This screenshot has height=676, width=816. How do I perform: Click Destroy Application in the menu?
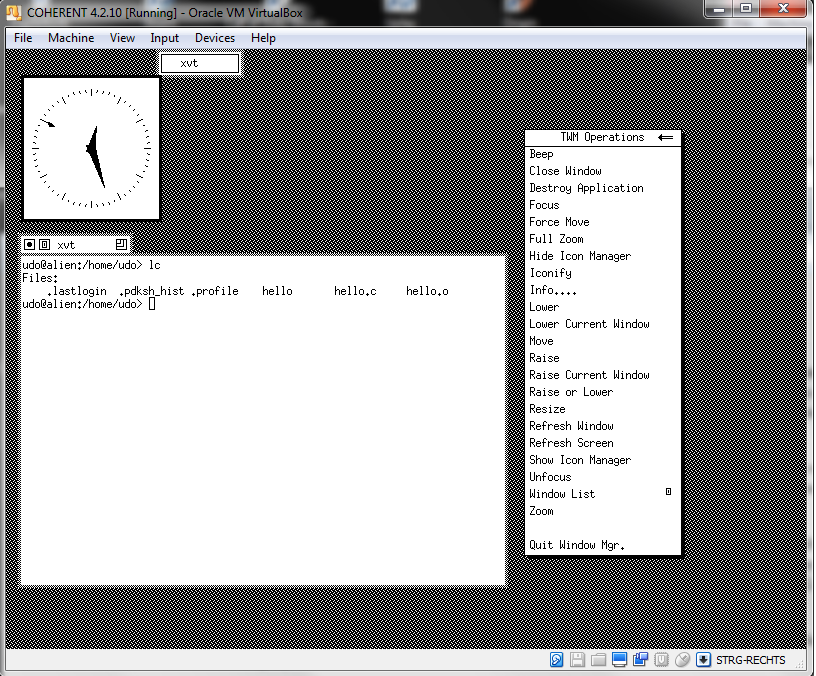tap(586, 188)
